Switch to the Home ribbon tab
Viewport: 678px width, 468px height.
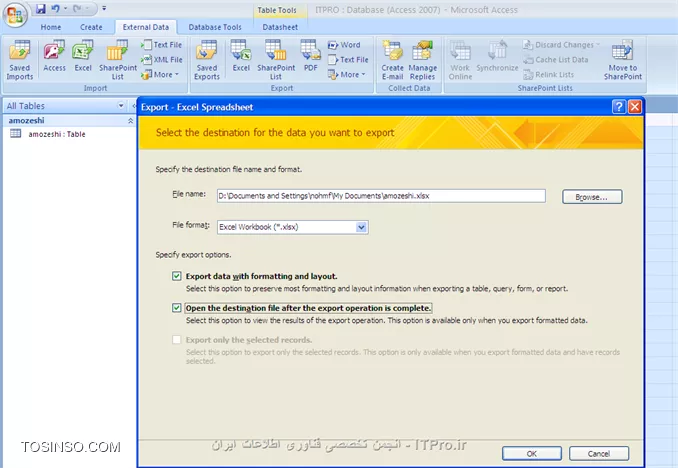[x=51, y=27]
